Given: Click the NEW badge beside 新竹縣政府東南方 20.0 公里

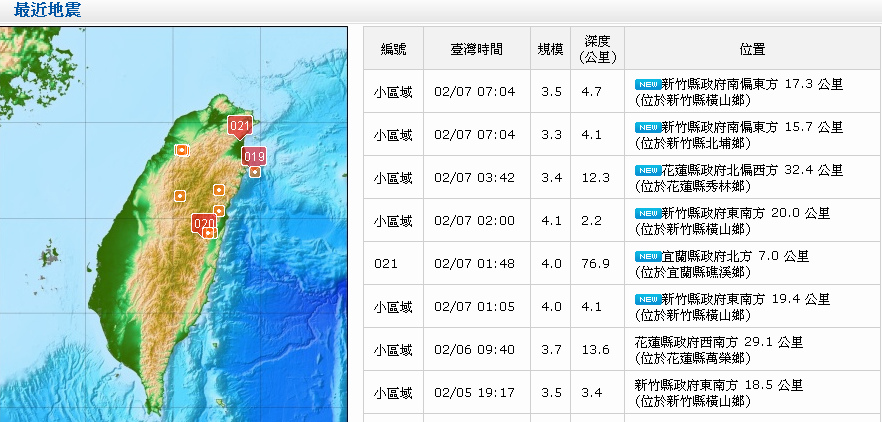Looking at the screenshot, I should click(x=647, y=213).
